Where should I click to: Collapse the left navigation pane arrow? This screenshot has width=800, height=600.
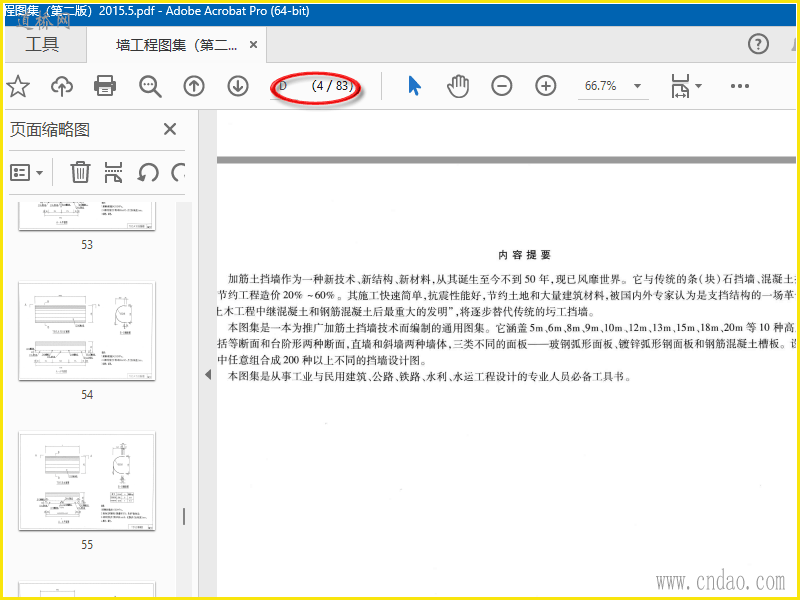(x=208, y=375)
